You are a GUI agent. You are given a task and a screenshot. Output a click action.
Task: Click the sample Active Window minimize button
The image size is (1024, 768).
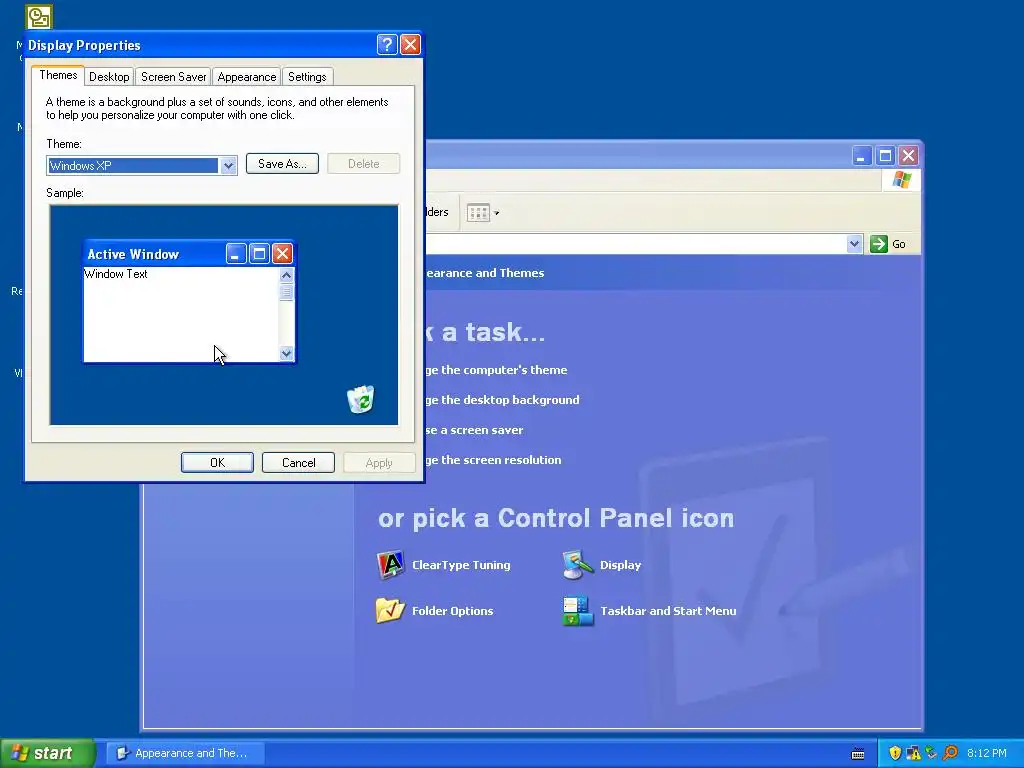pyautogui.click(x=236, y=253)
